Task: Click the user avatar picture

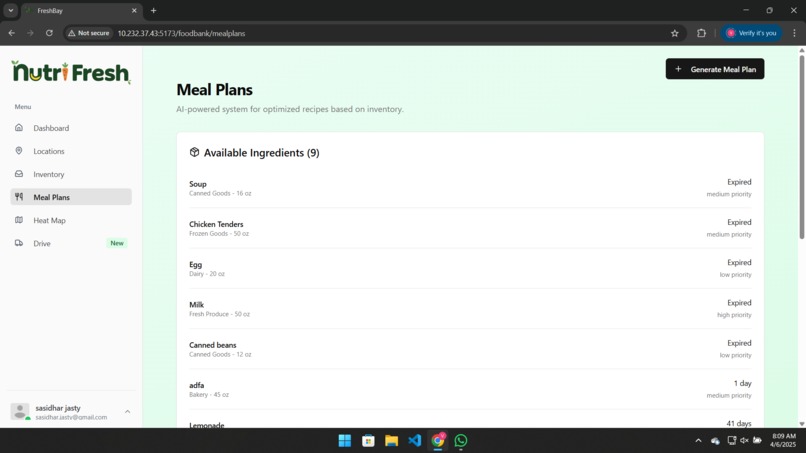Action: [x=20, y=411]
